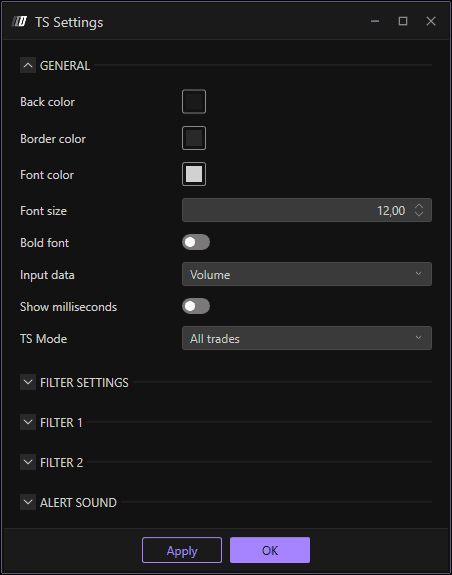This screenshot has width=452, height=575.
Task: Increase Font size with up arrow
Action: point(419,206)
